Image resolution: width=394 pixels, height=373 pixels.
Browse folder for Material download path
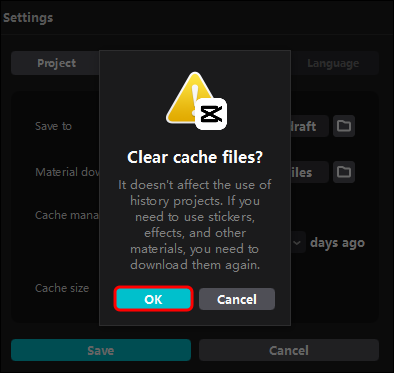344,172
